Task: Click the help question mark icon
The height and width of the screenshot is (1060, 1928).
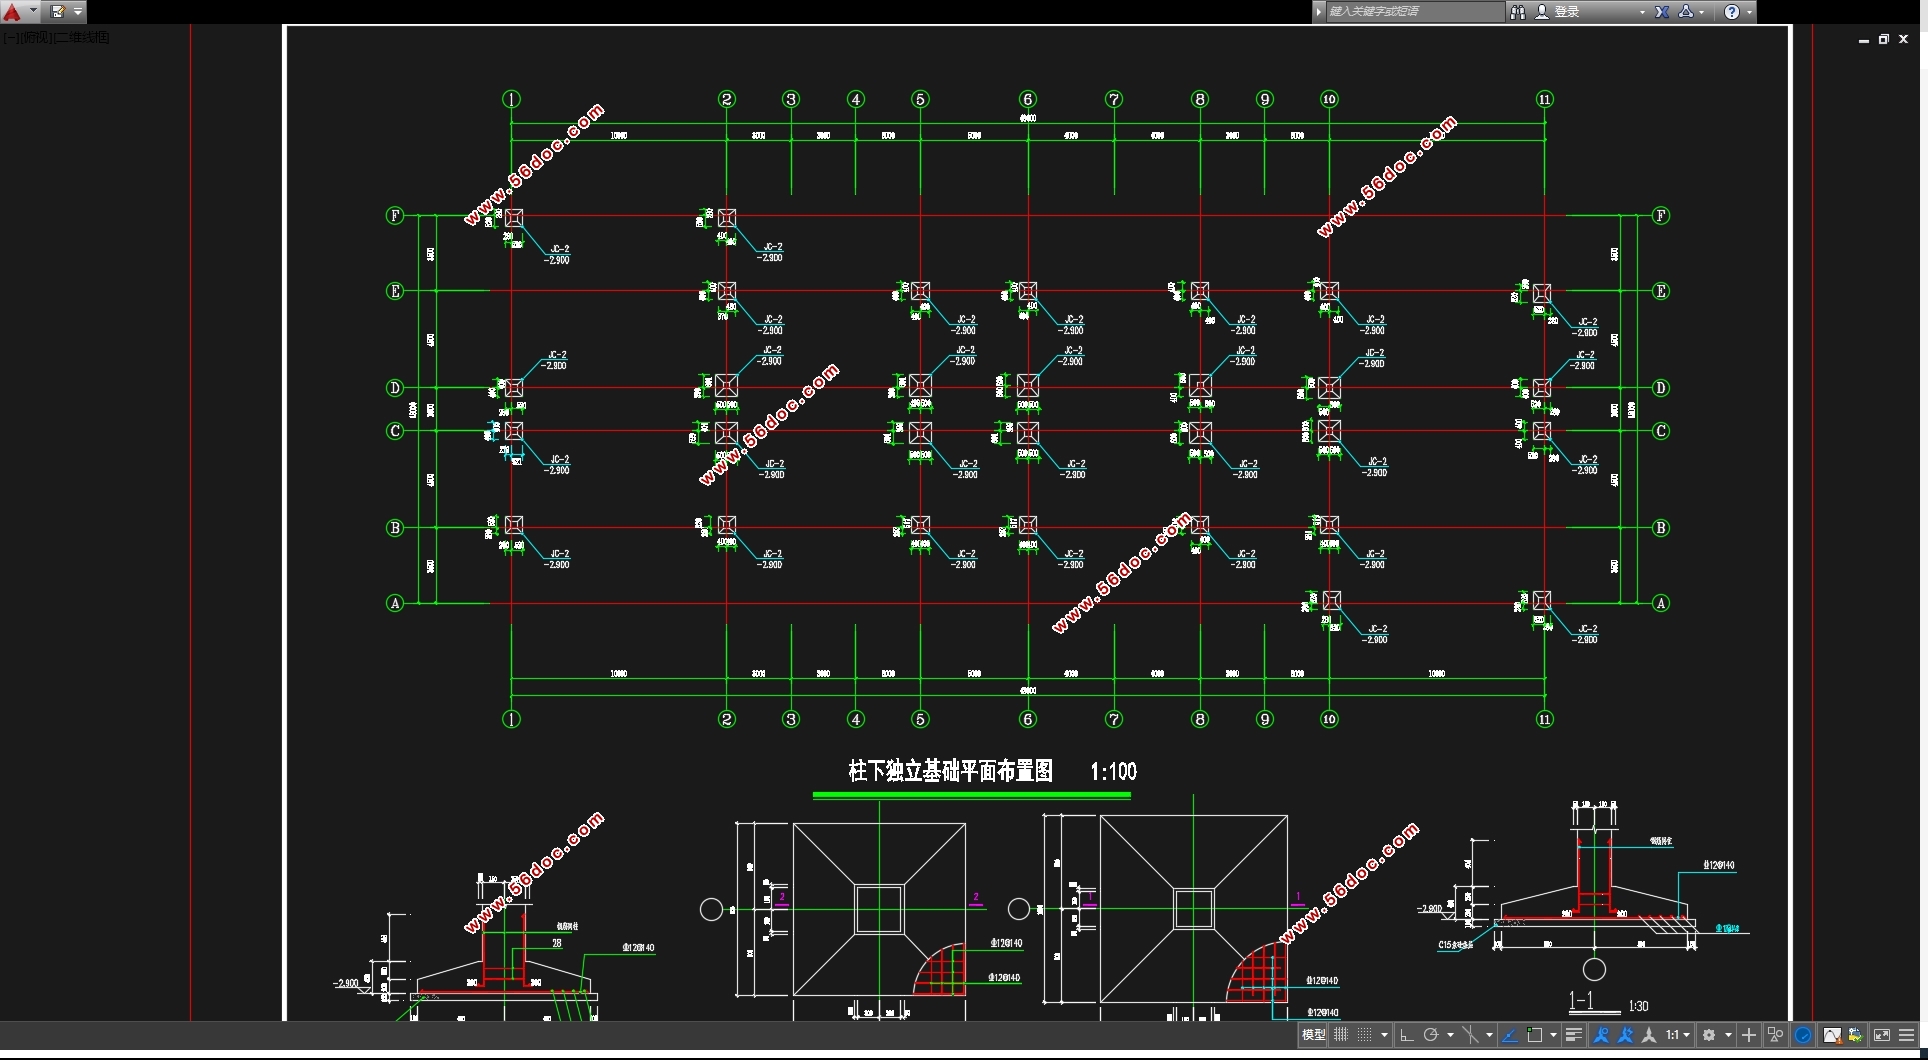Action: (1732, 12)
